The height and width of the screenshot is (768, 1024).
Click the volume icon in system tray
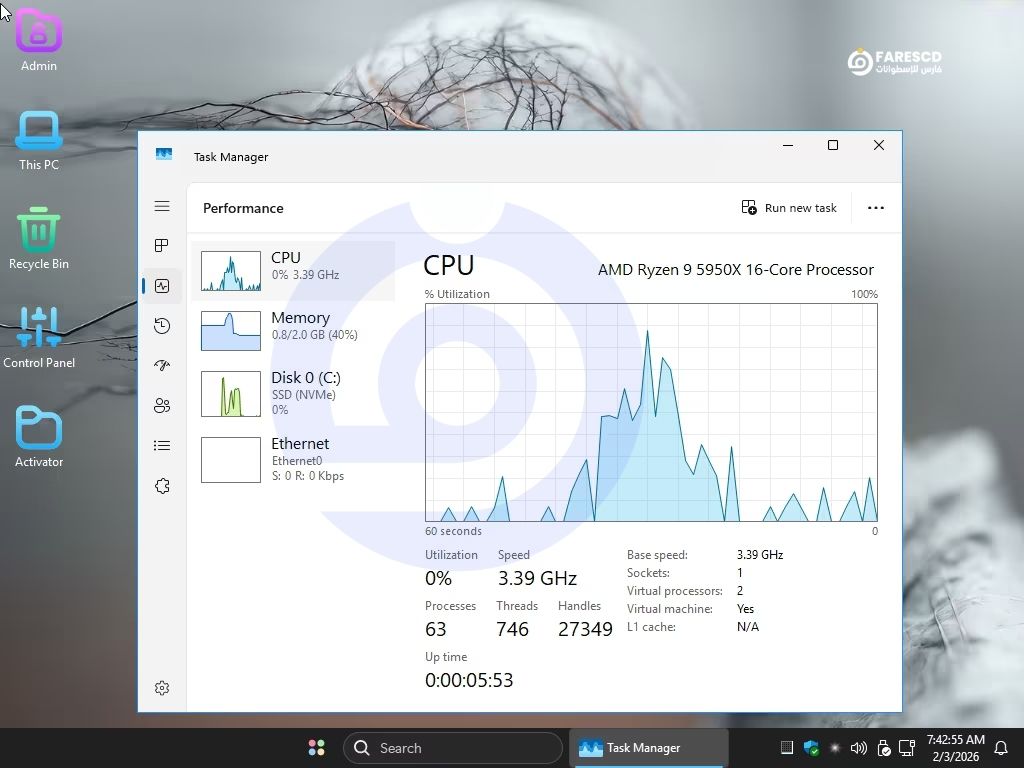pyautogui.click(x=858, y=748)
